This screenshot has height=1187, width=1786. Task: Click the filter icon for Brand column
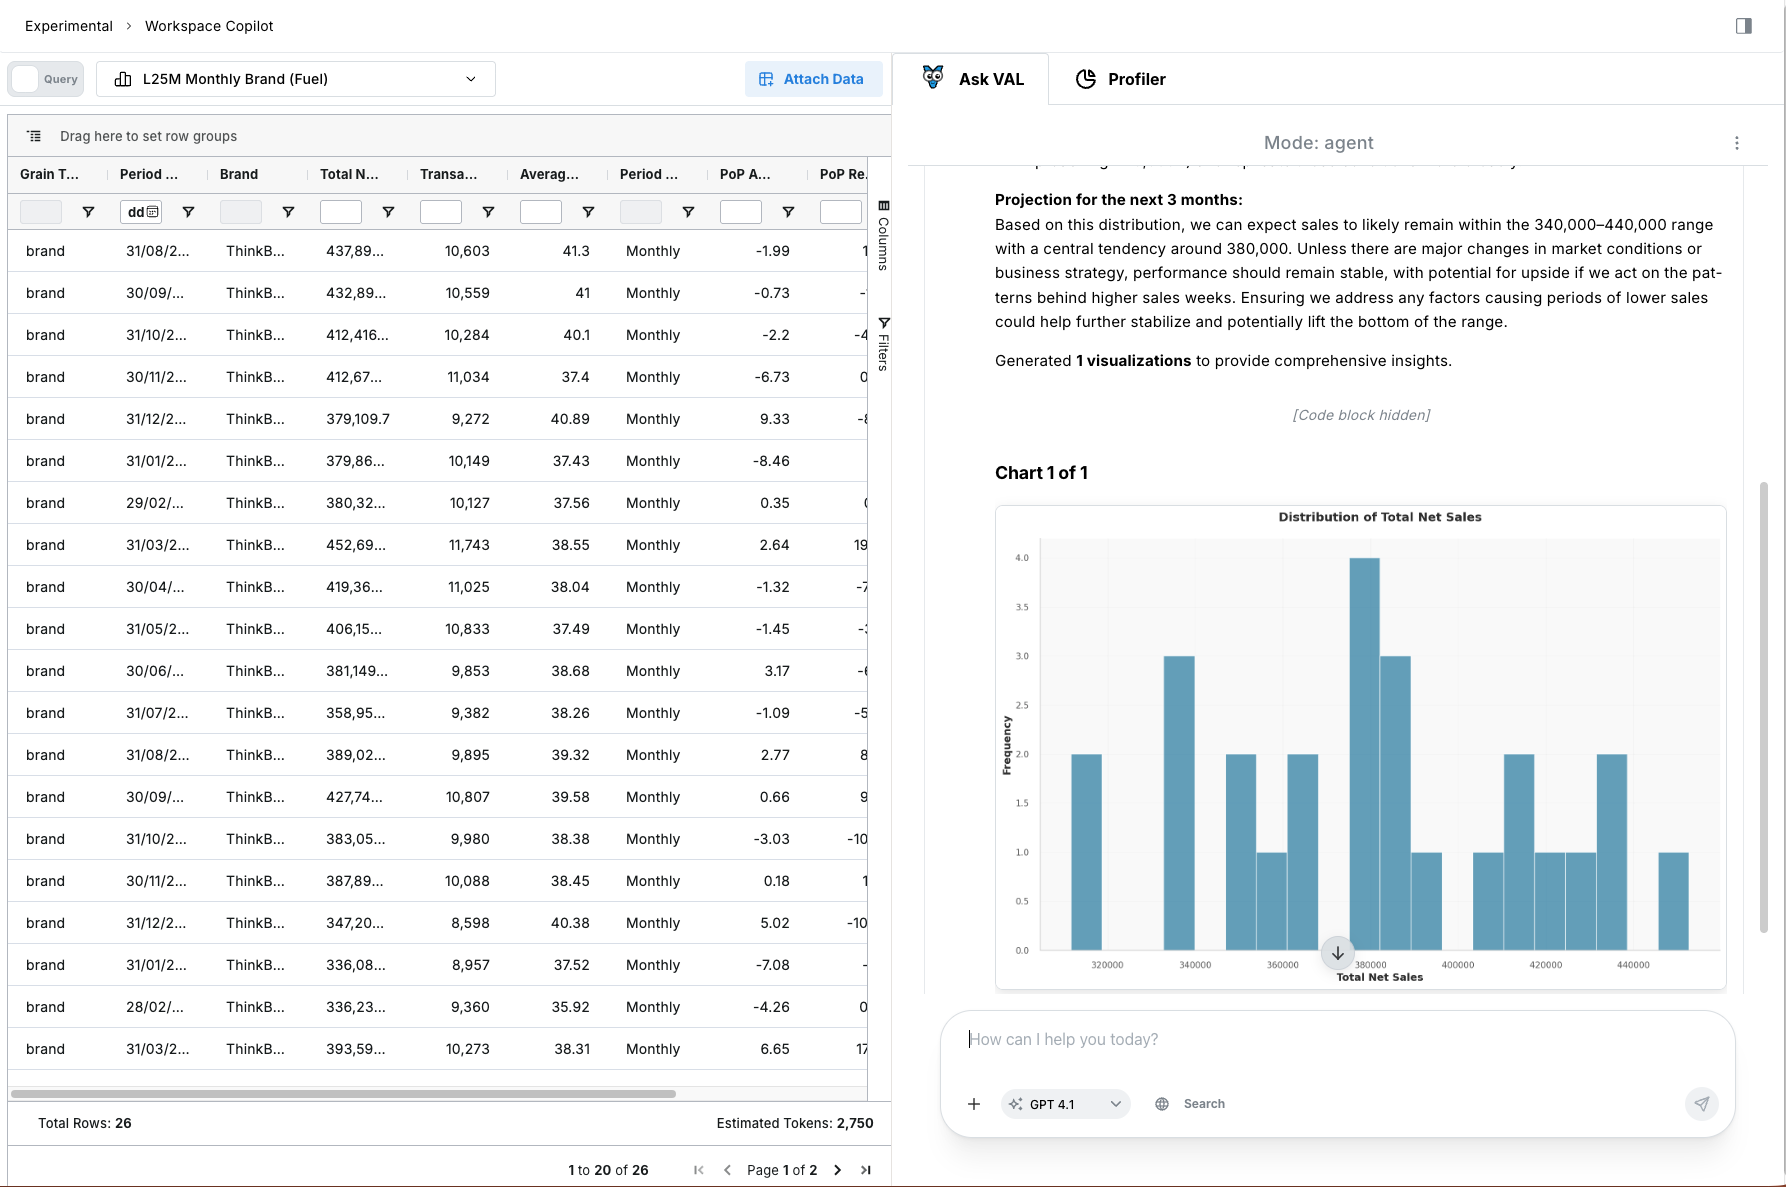[x=288, y=212]
